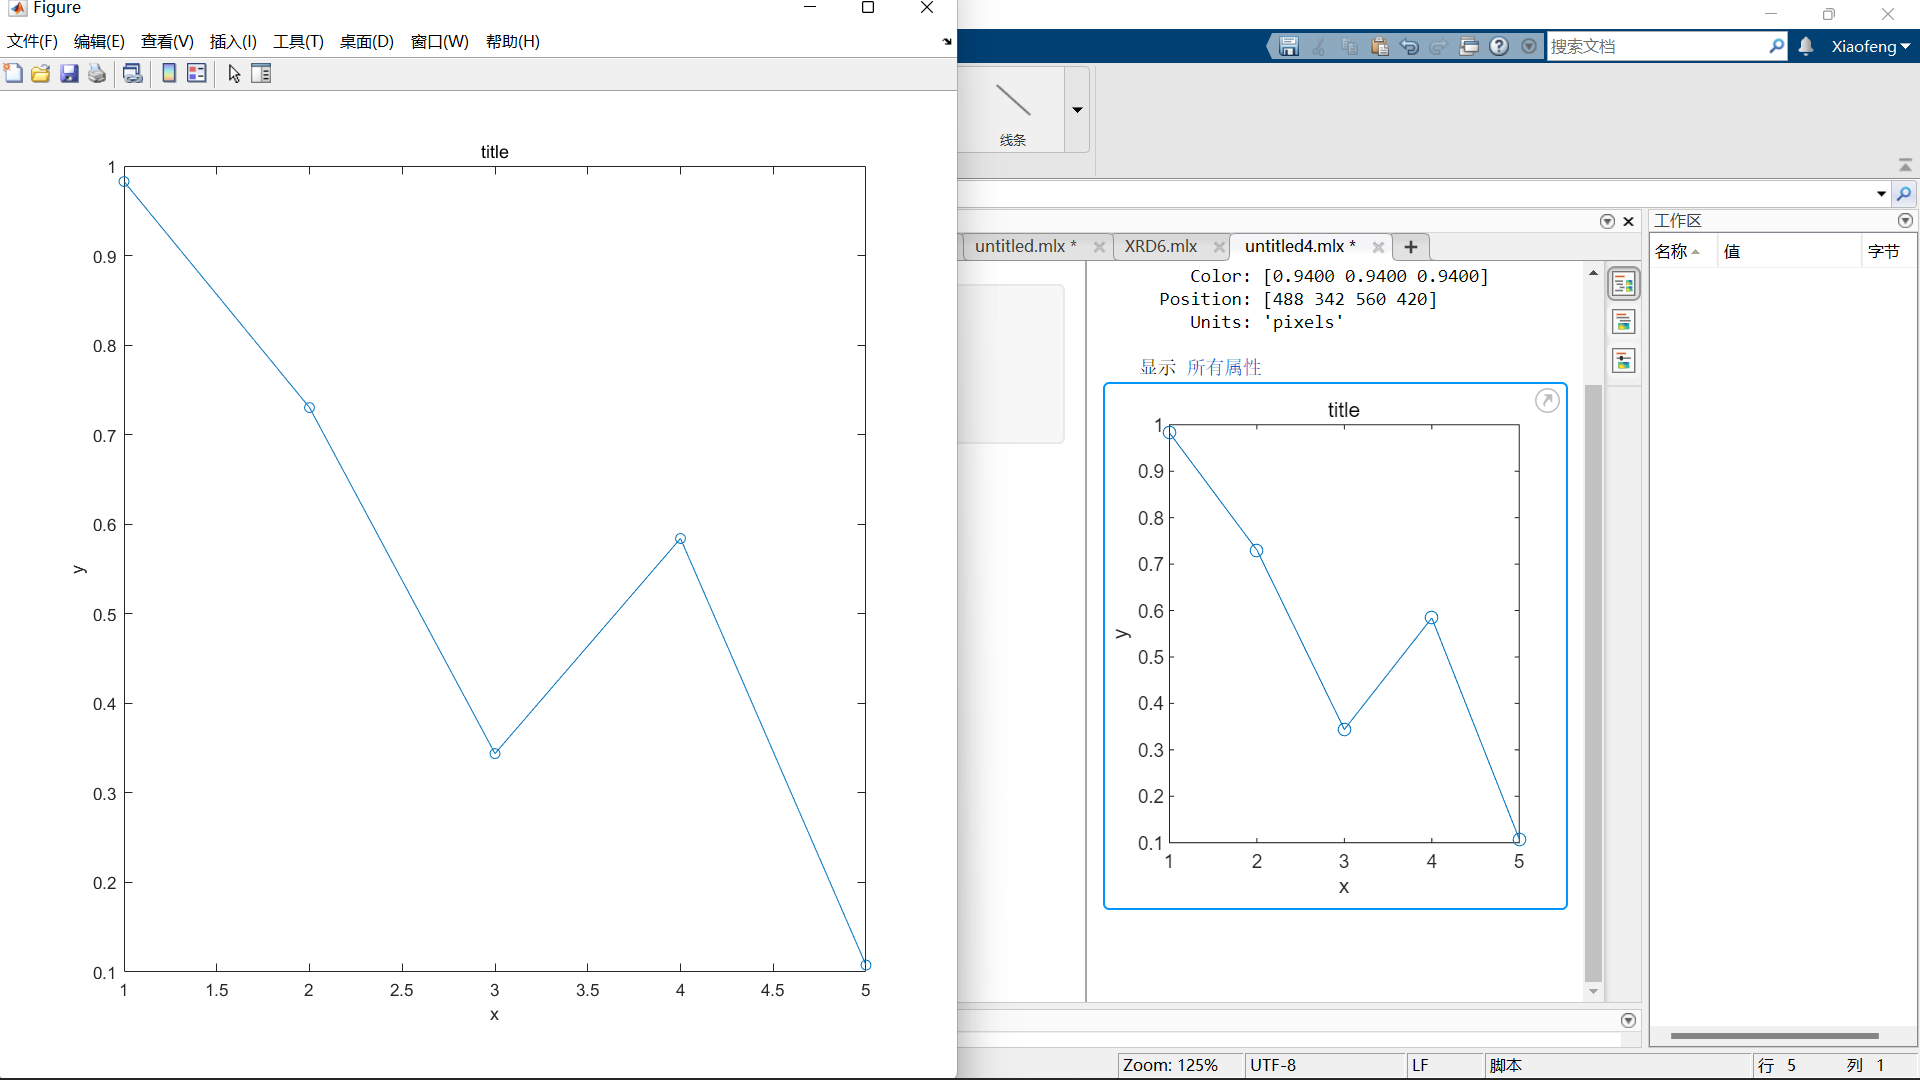Add a new editor tab with plus
The width and height of the screenshot is (1920, 1080).
click(1411, 246)
